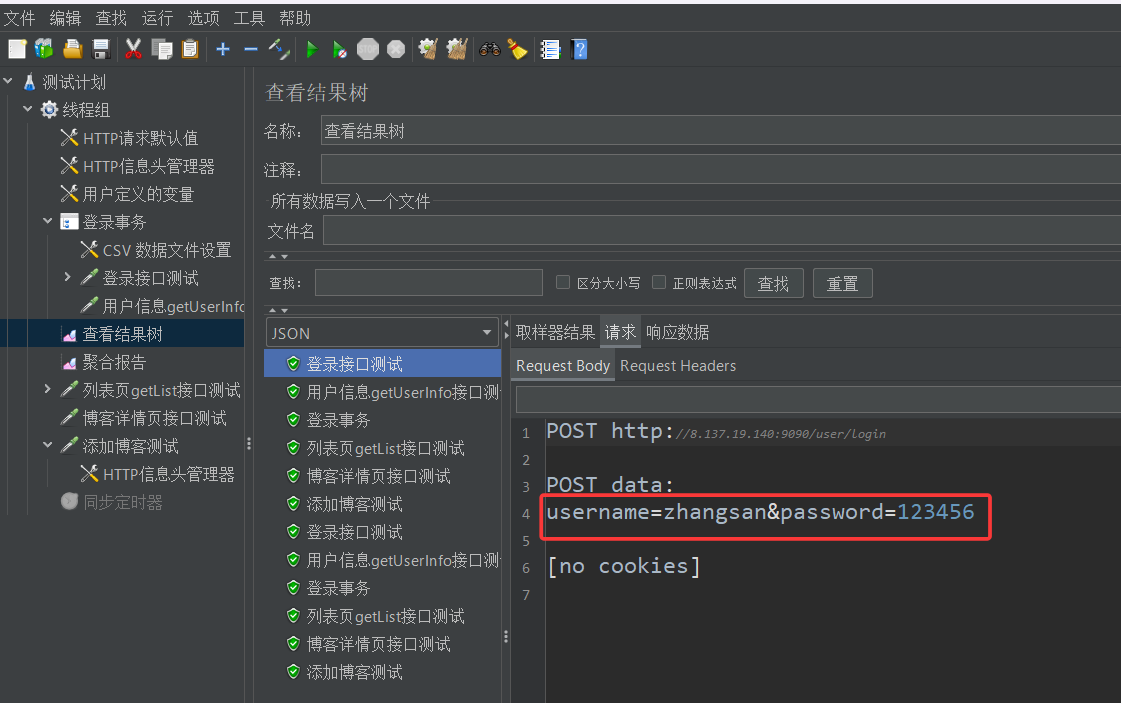Click the 注释 comment field
The image size is (1121, 703).
click(721, 169)
